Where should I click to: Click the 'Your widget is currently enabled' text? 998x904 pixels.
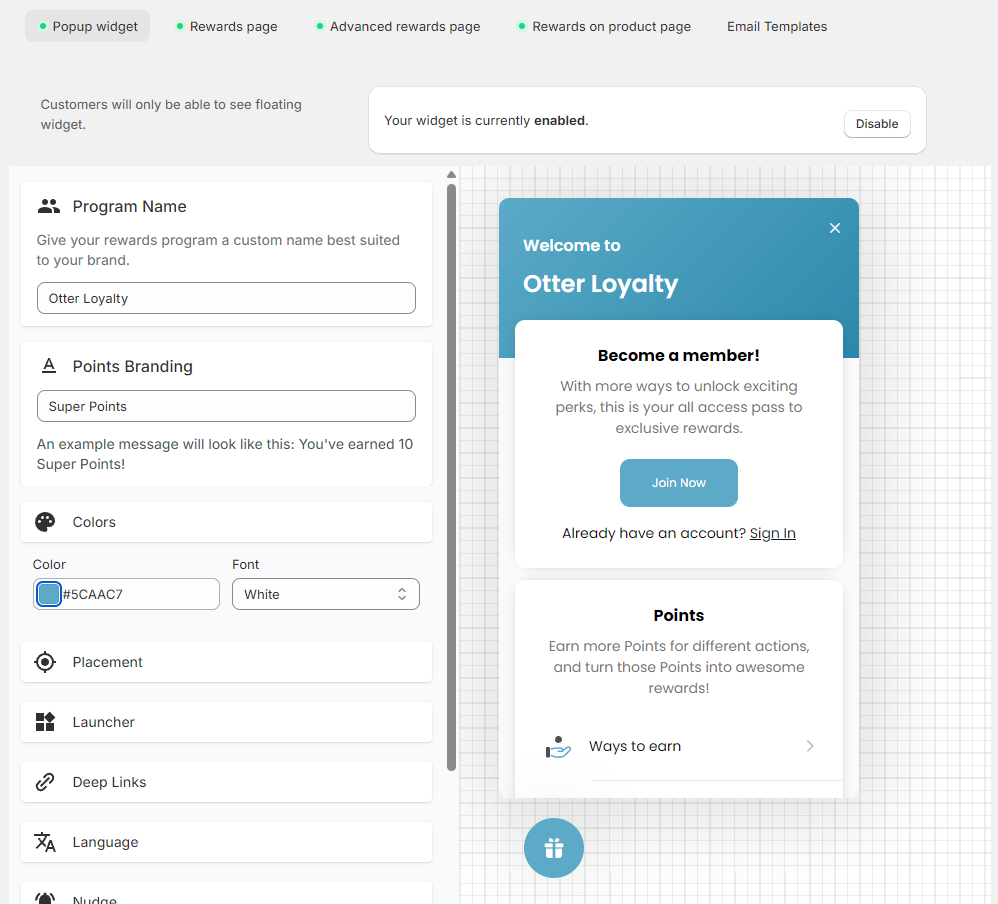(486, 120)
